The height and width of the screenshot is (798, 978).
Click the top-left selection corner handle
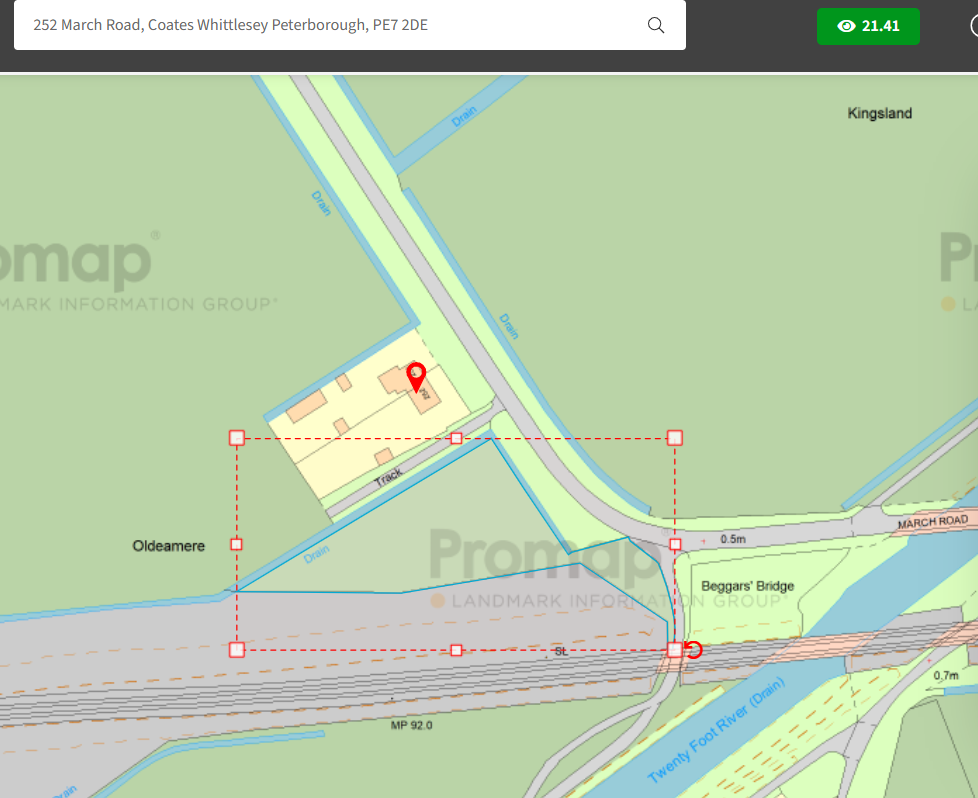point(236,438)
